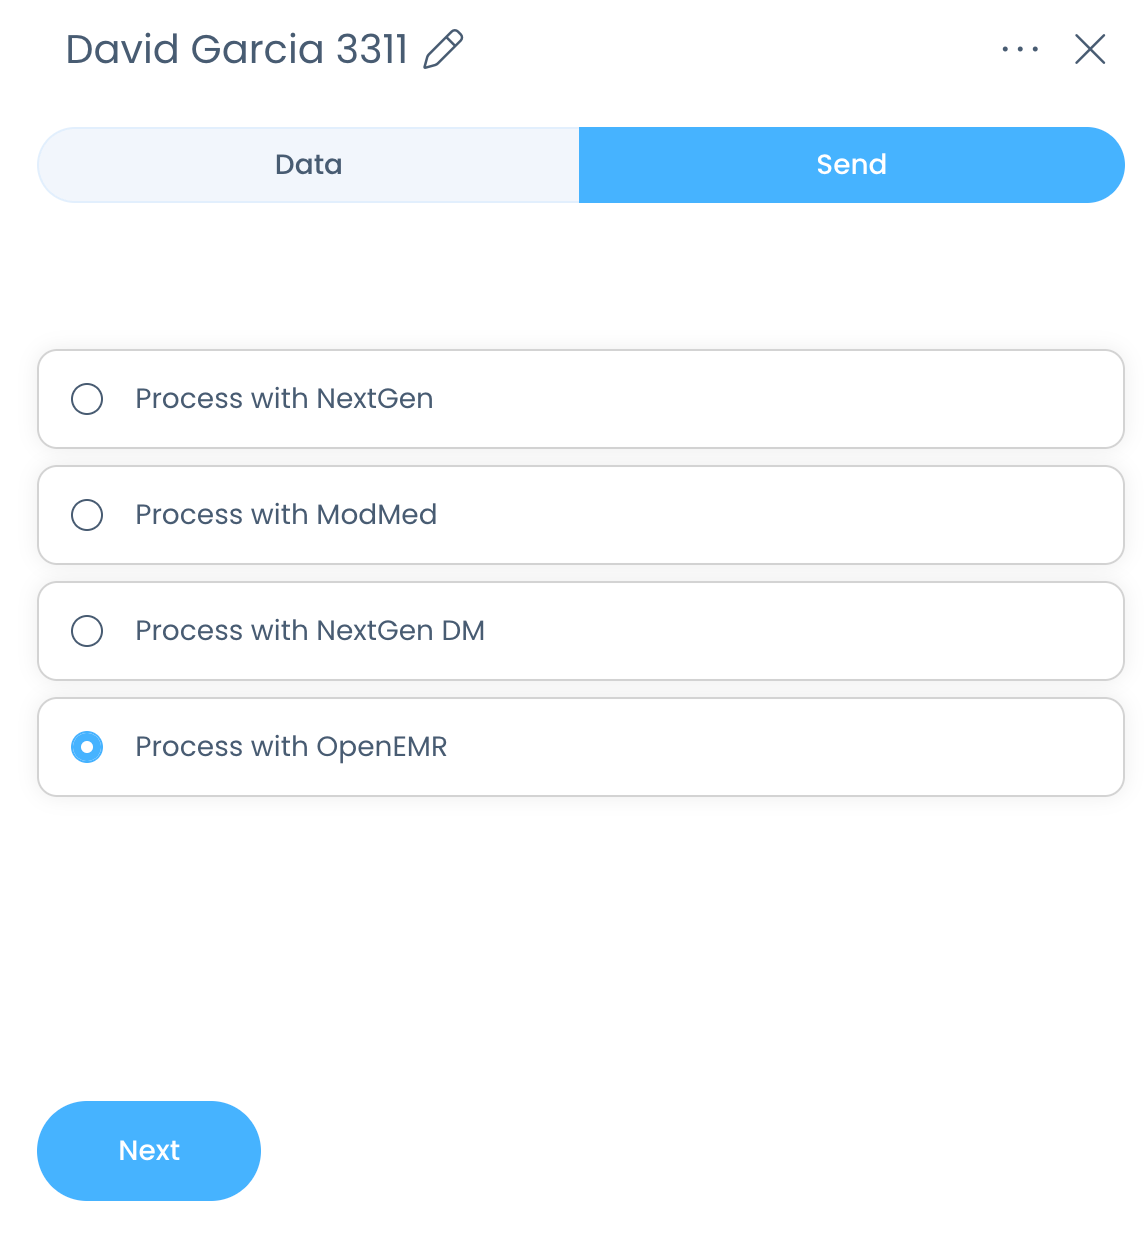This screenshot has height=1236, width=1144.
Task: Click the David Garcia 3311 title text
Action: pyautogui.click(x=236, y=49)
